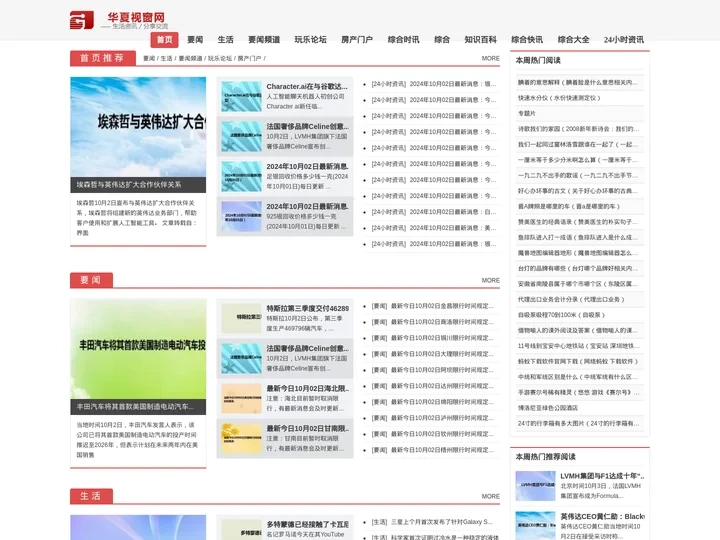Image resolution: width=720 pixels, height=540 pixels.
Task: Open 特斯拉第三季度交付 article title
Action: [x=307, y=308]
